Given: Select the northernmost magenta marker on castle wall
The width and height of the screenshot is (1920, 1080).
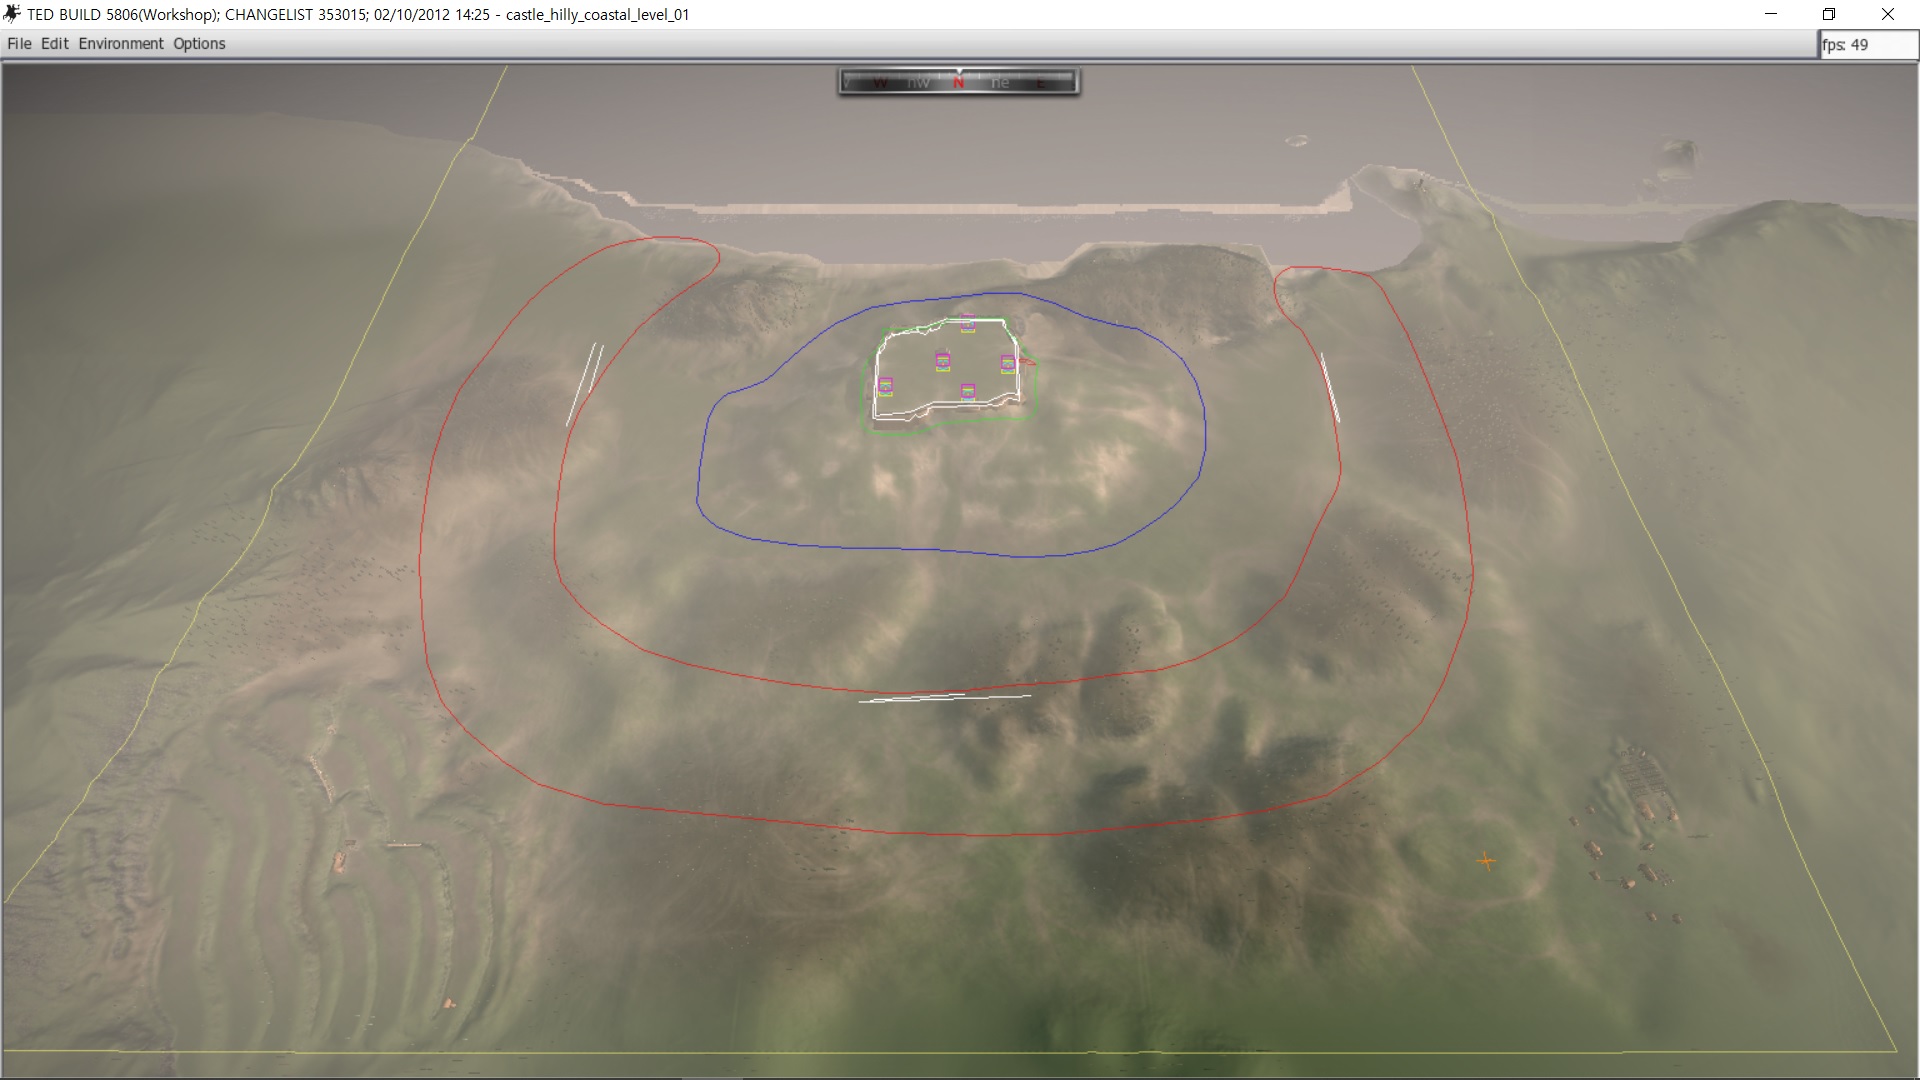Looking at the screenshot, I should tap(967, 322).
